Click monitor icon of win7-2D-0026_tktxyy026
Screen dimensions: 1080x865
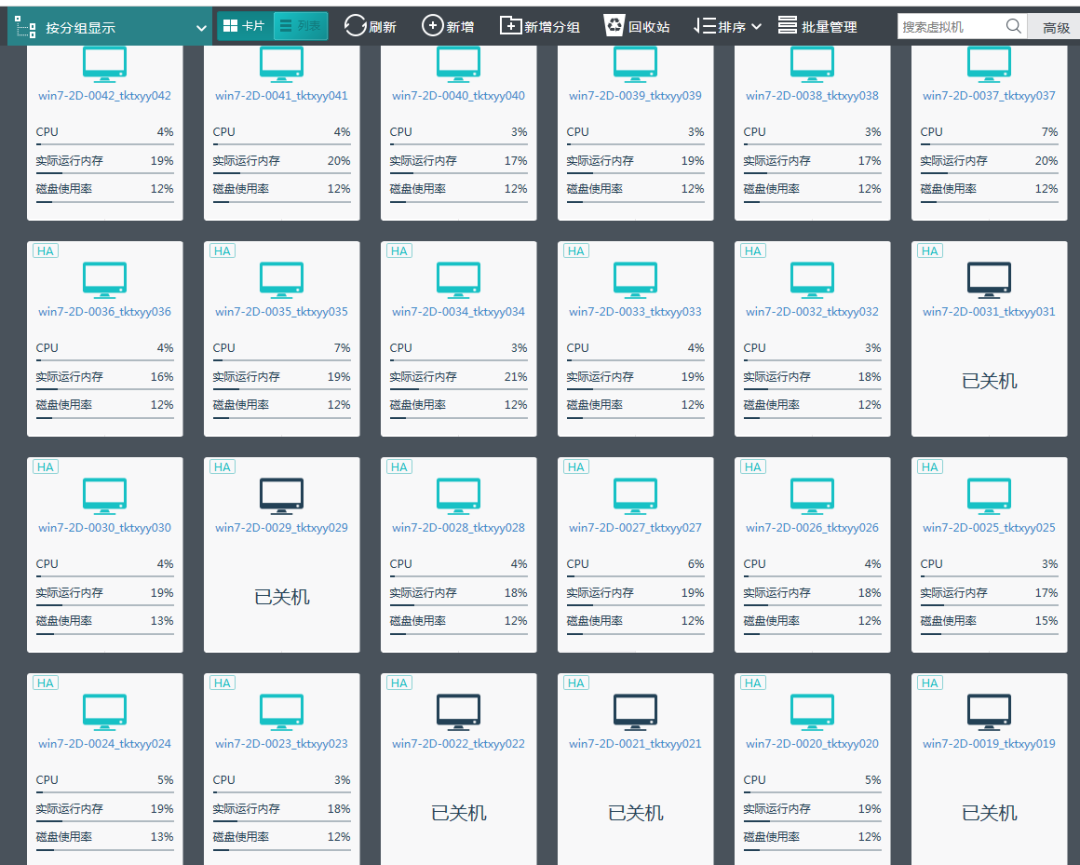[812, 496]
